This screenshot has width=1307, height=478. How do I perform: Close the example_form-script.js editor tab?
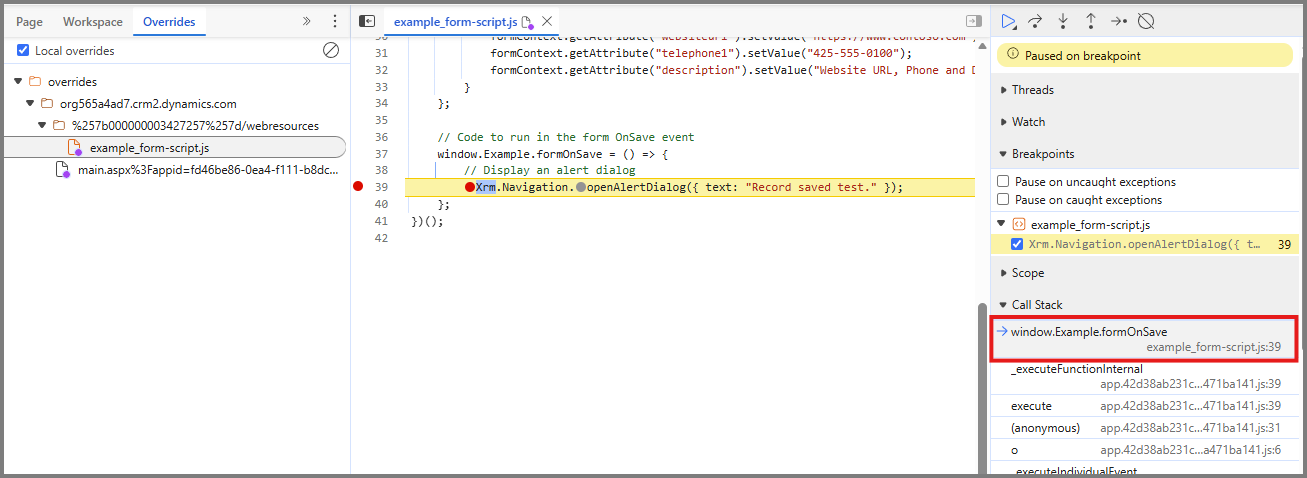[547, 21]
